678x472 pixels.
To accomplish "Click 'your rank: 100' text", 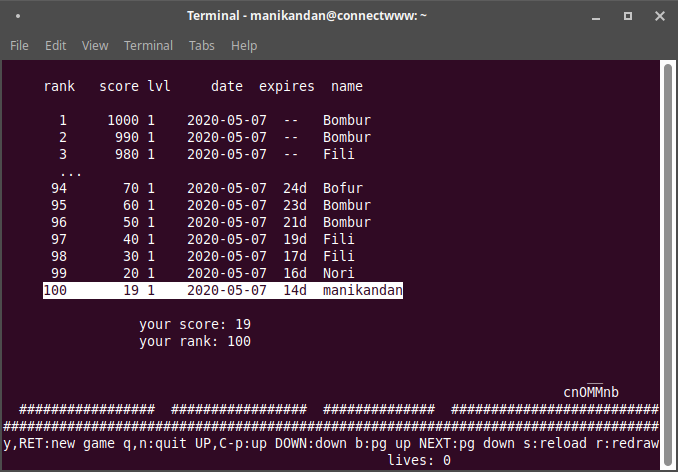I will tap(195, 341).
